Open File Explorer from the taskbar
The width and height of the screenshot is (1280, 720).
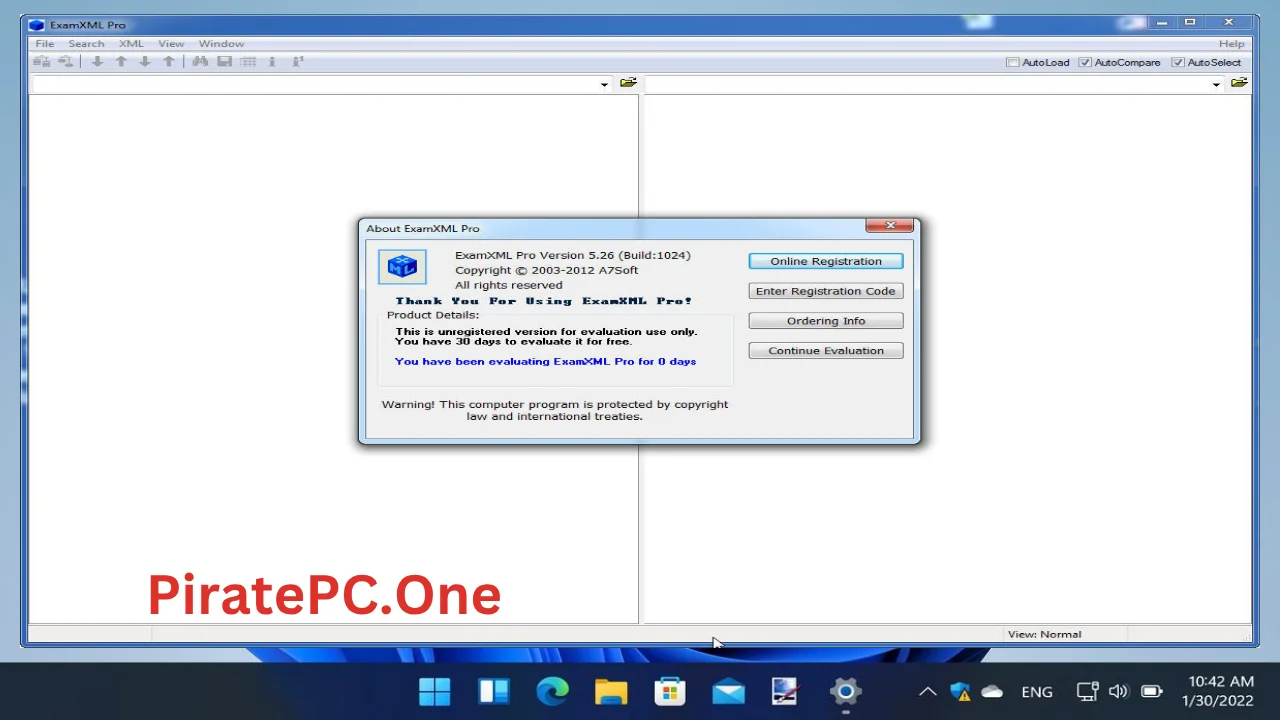[611, 691]
